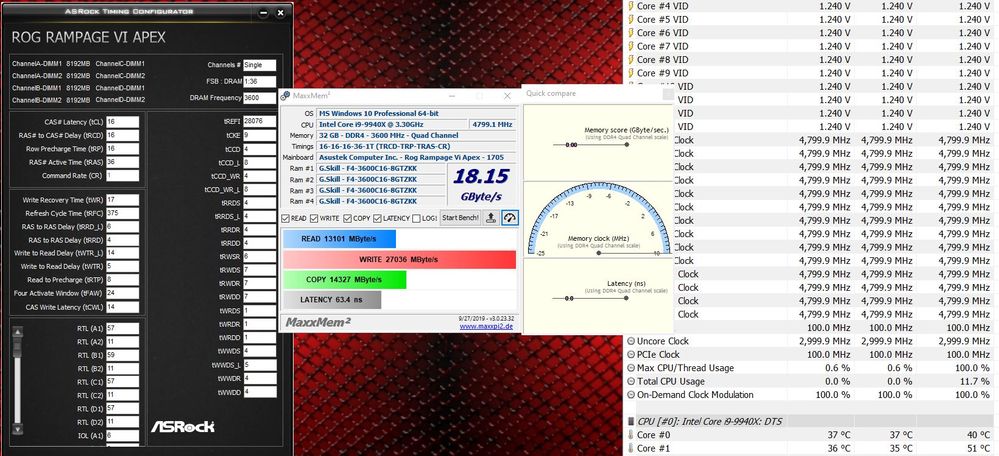Click the 4799.1 MHz CPU clock value in MaxxMem
Image resolution: width=999 pixels, height=456 pixels.
pyautogui.click(x=492, y=124)
